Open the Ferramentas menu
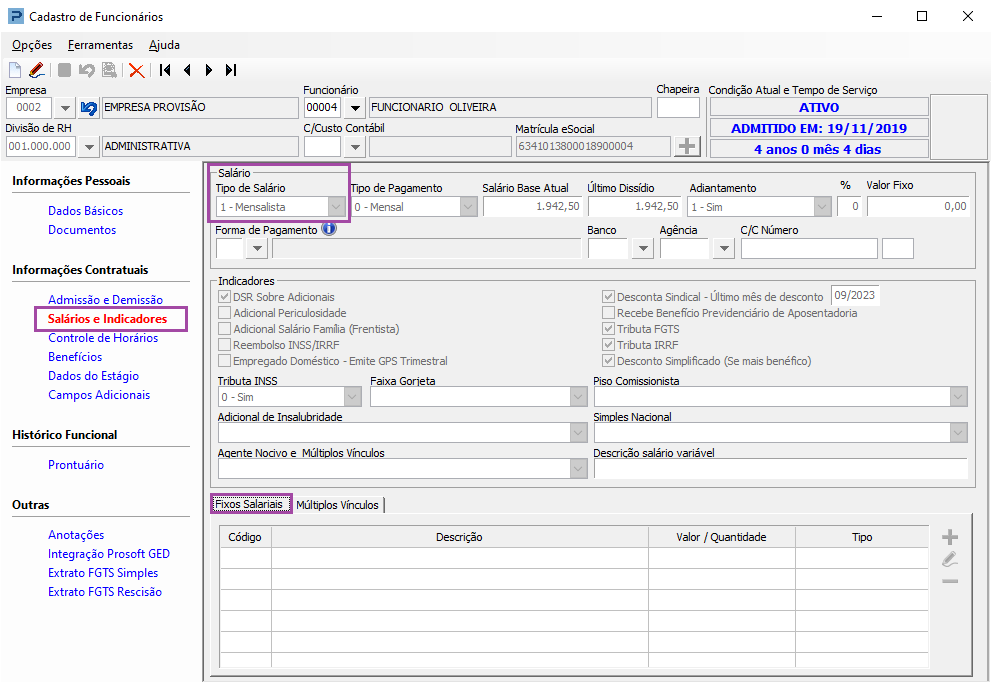Screen dimensions: 994x683 pos(100,45)
